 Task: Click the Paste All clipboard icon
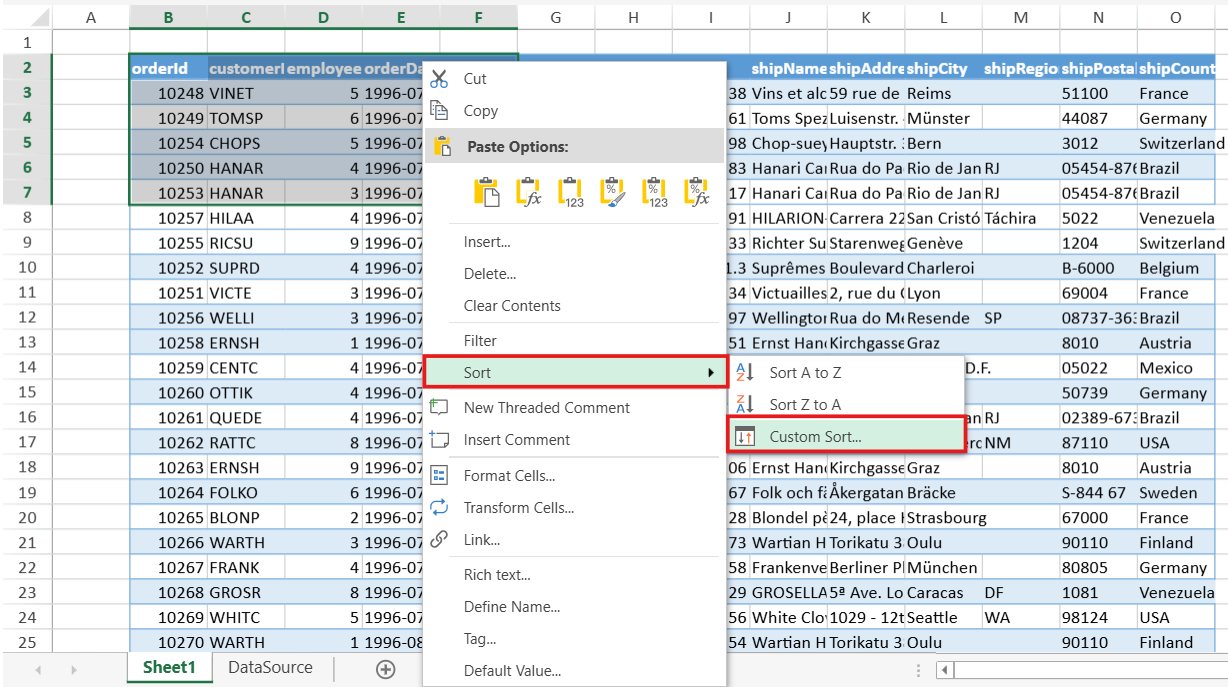(487, 192)
